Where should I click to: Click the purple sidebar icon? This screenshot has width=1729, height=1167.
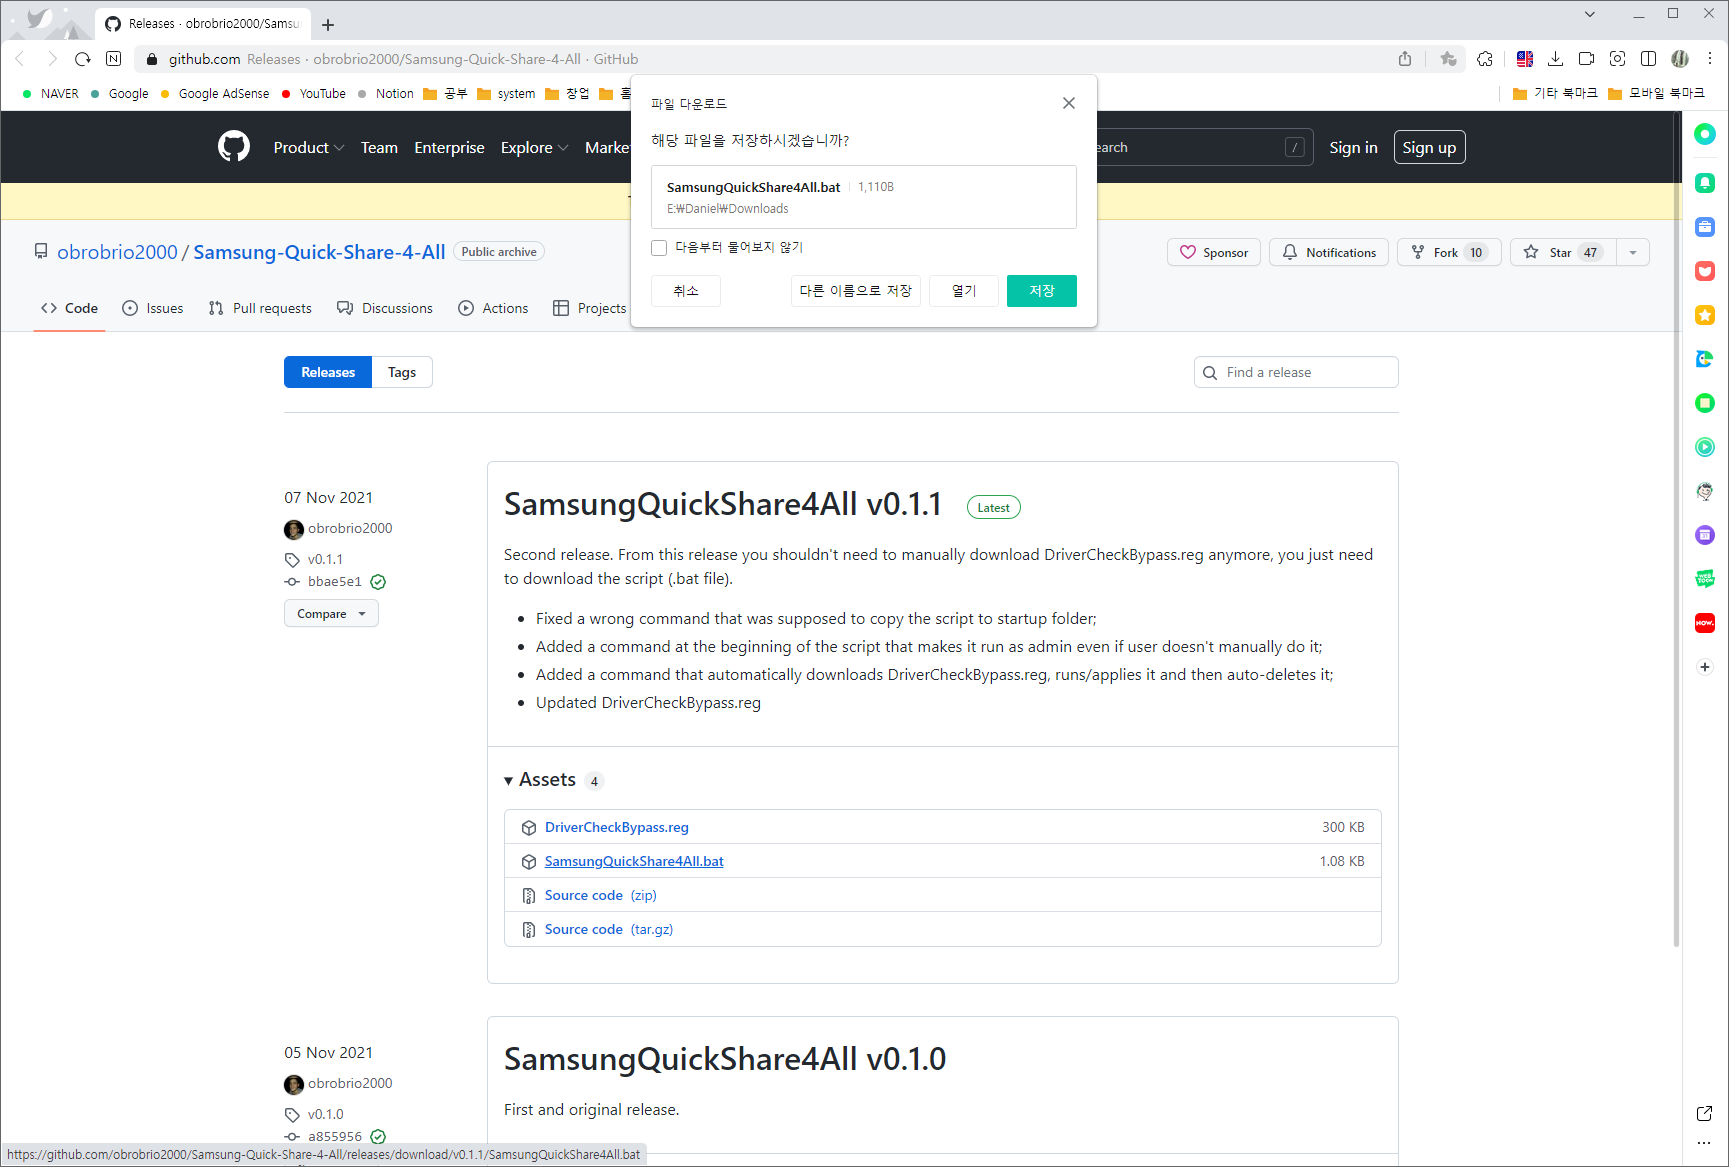click(1705, 535)
